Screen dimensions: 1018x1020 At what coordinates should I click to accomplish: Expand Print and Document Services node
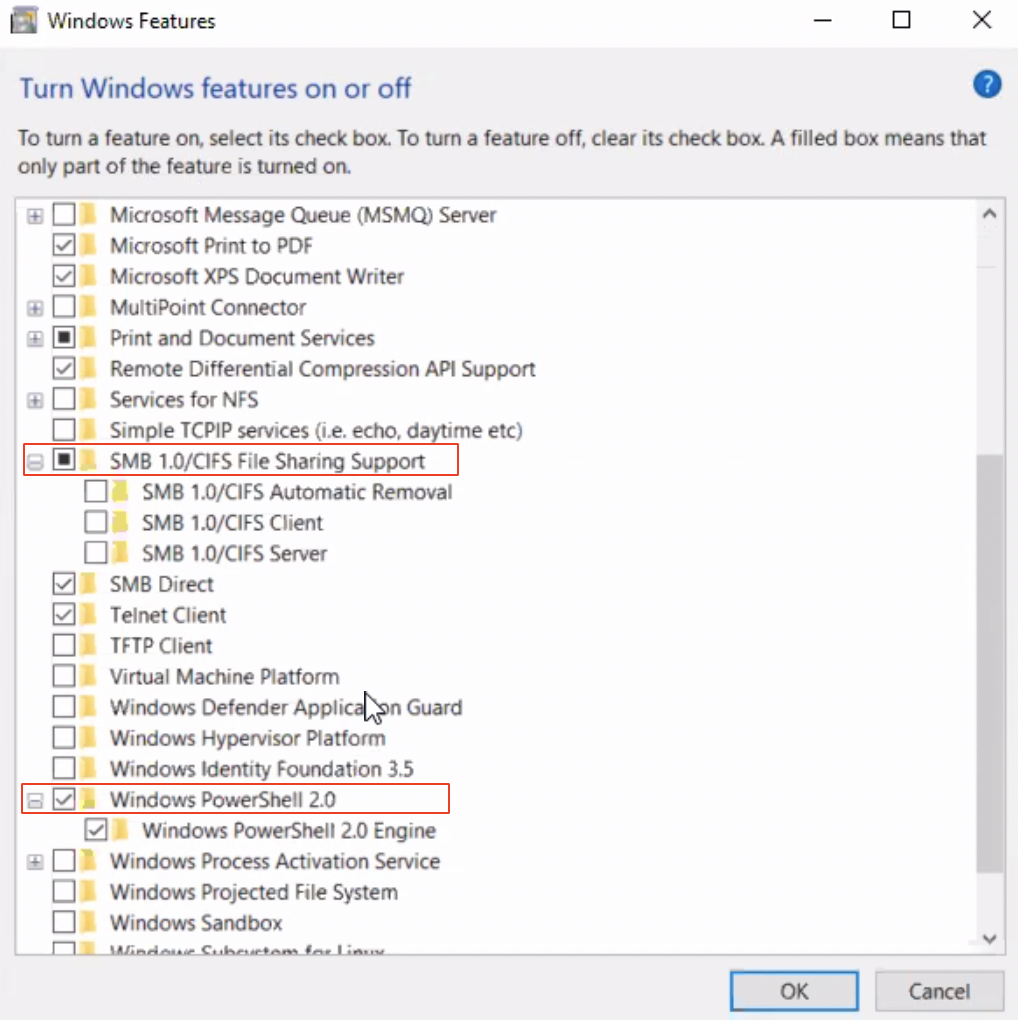[x=35, y=338]
